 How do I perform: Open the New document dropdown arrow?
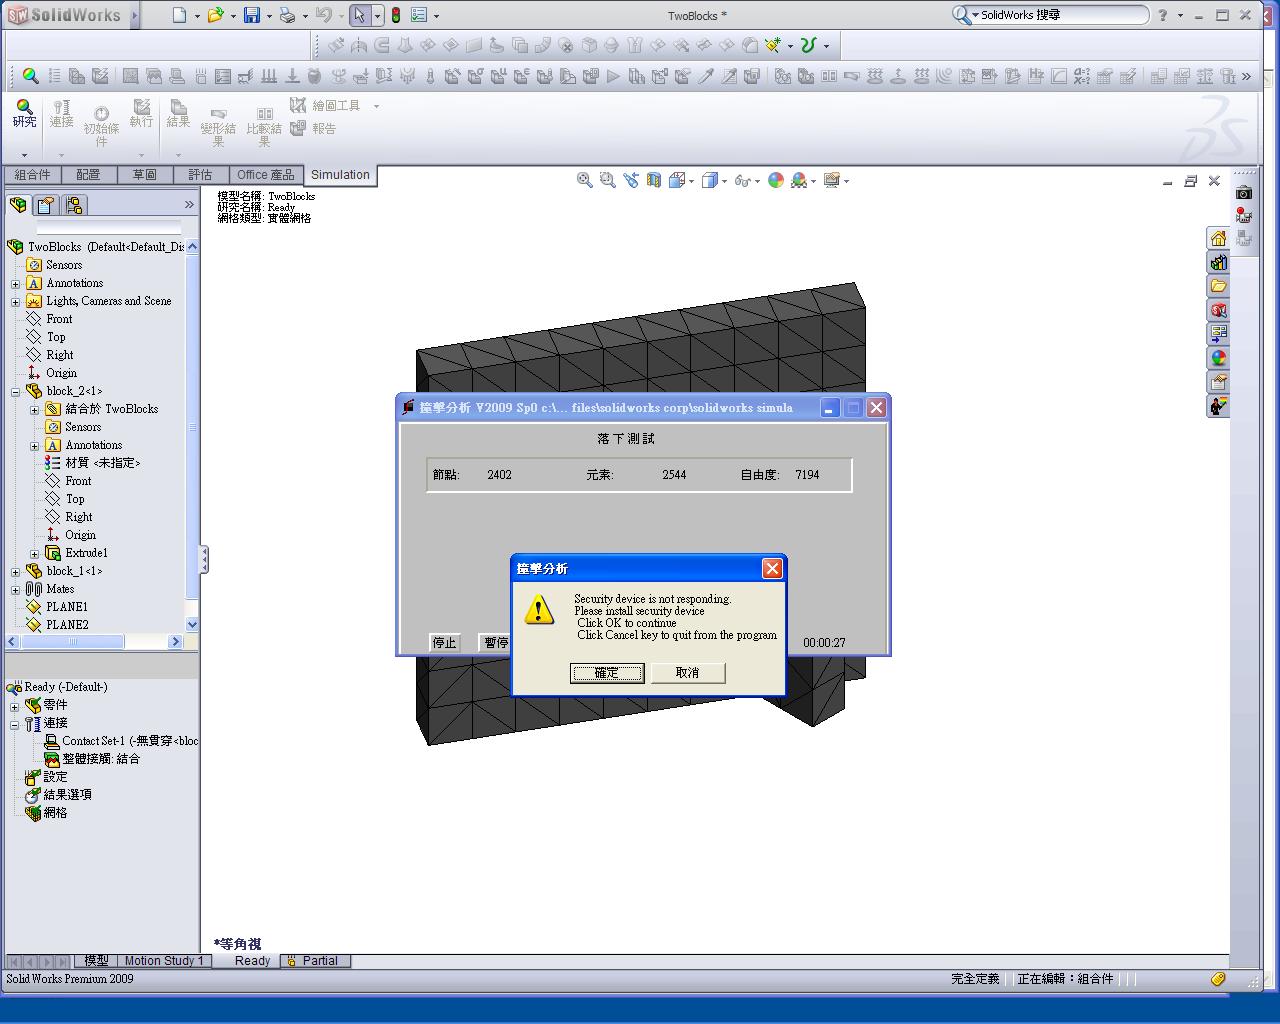point(197,16)
